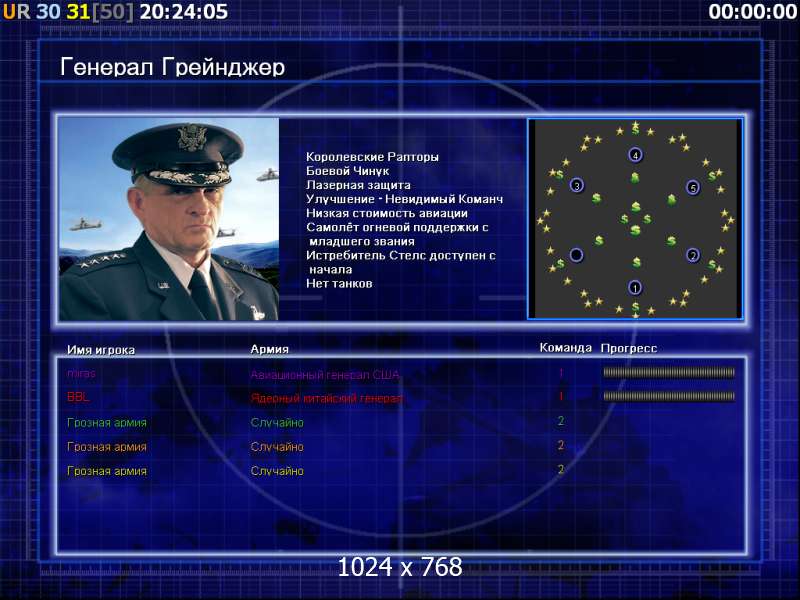
Task: Select start position 2 on the map
Action: (x=692, y=255)
